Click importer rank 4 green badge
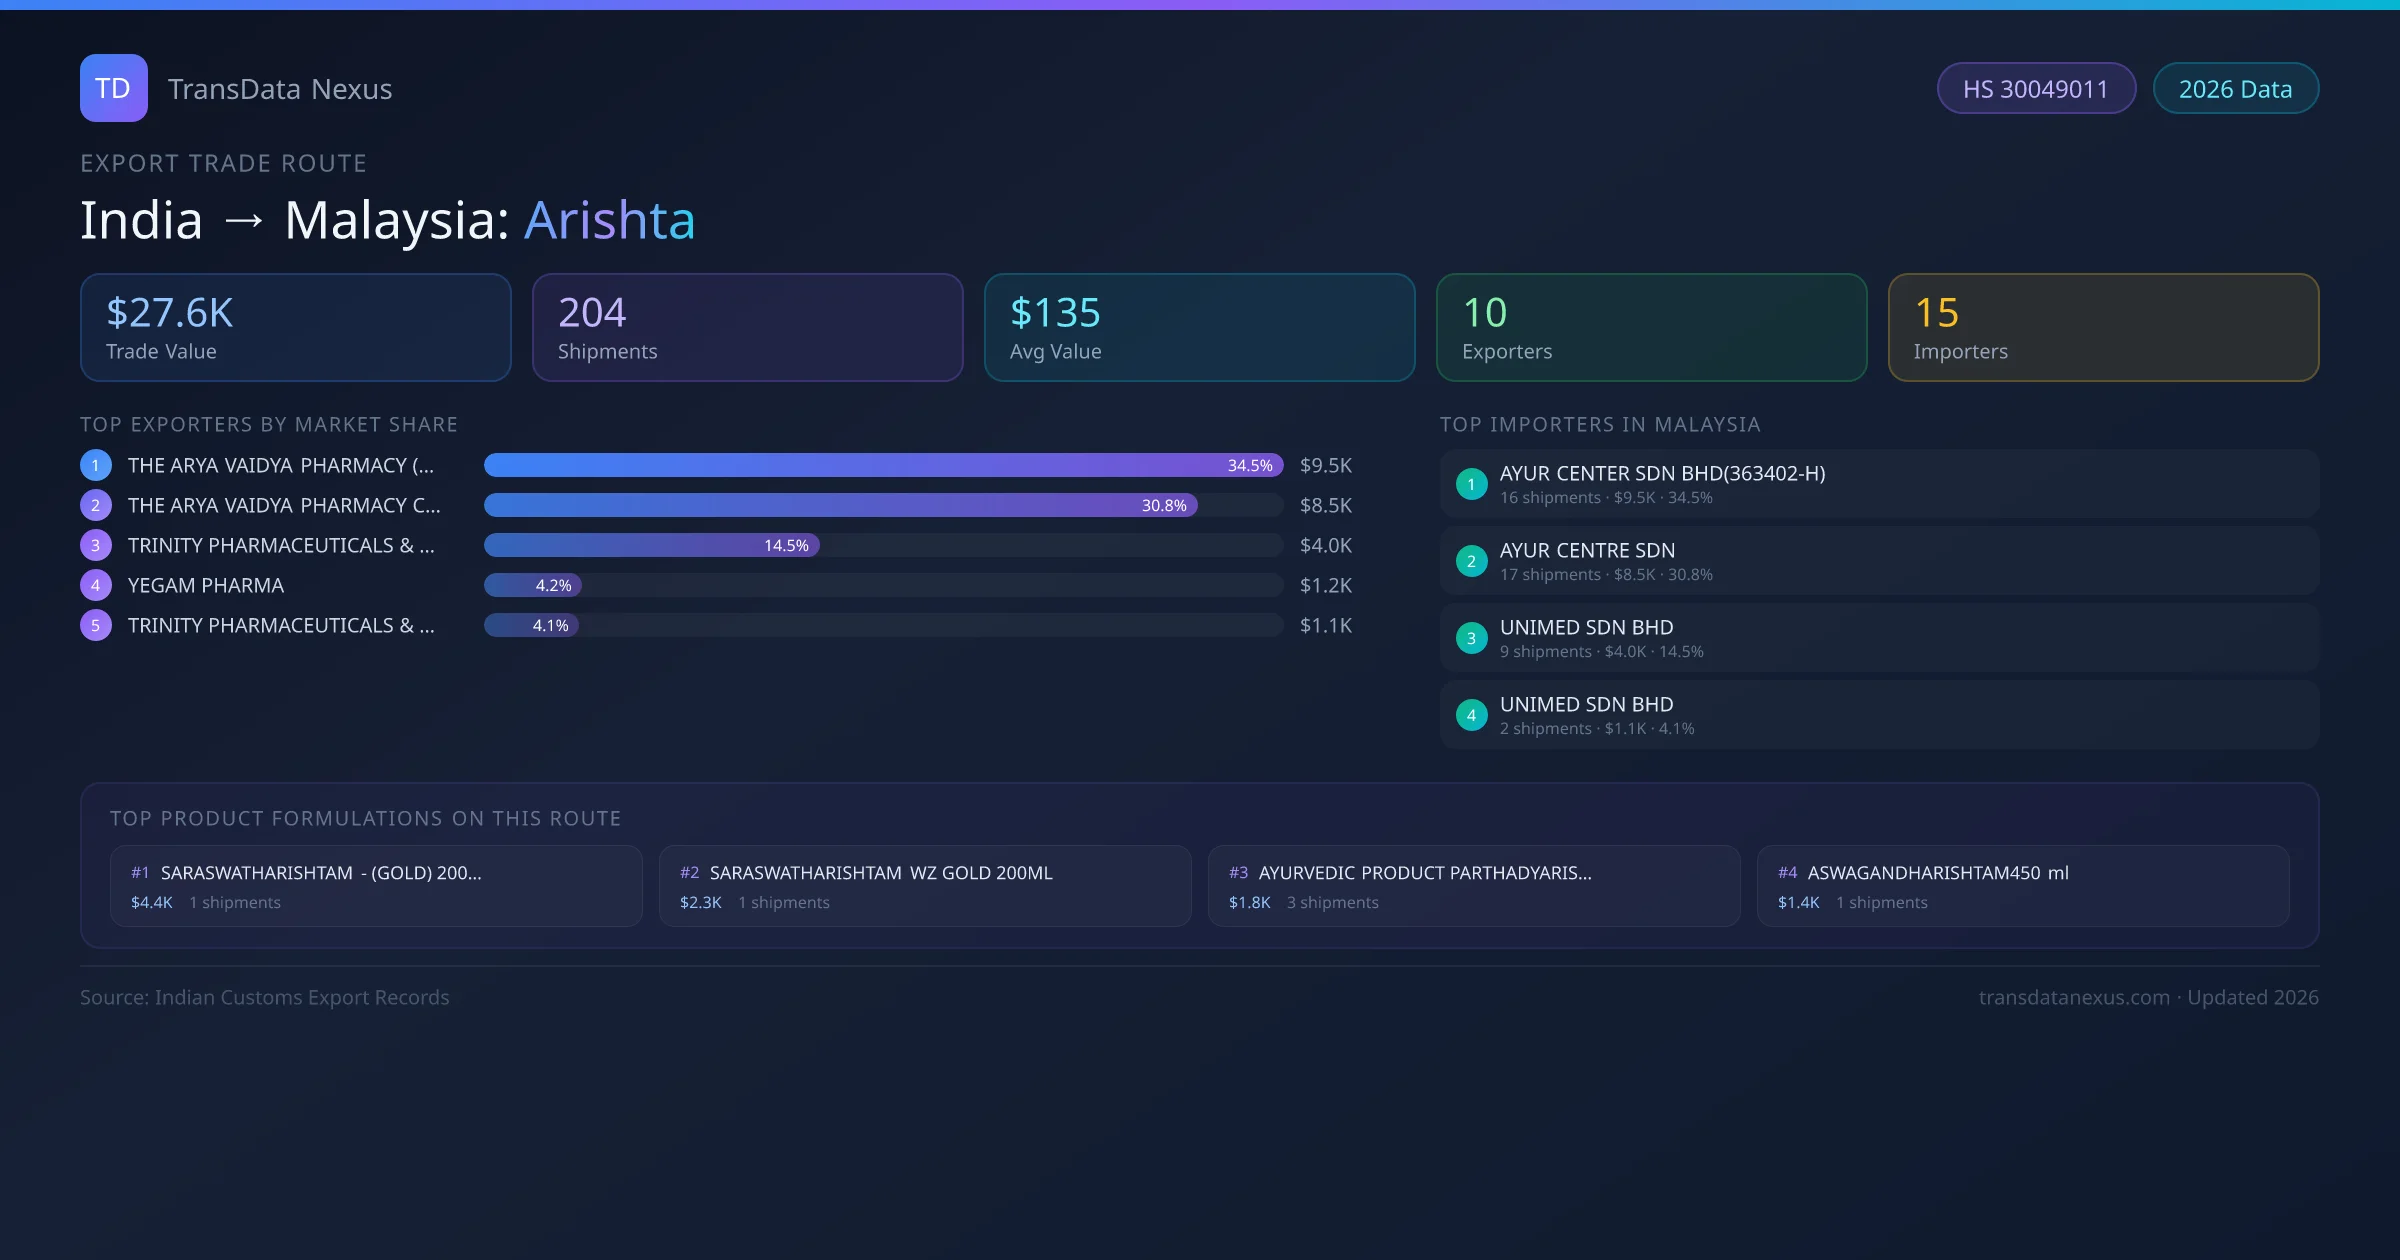 [x=1471, y=715]
